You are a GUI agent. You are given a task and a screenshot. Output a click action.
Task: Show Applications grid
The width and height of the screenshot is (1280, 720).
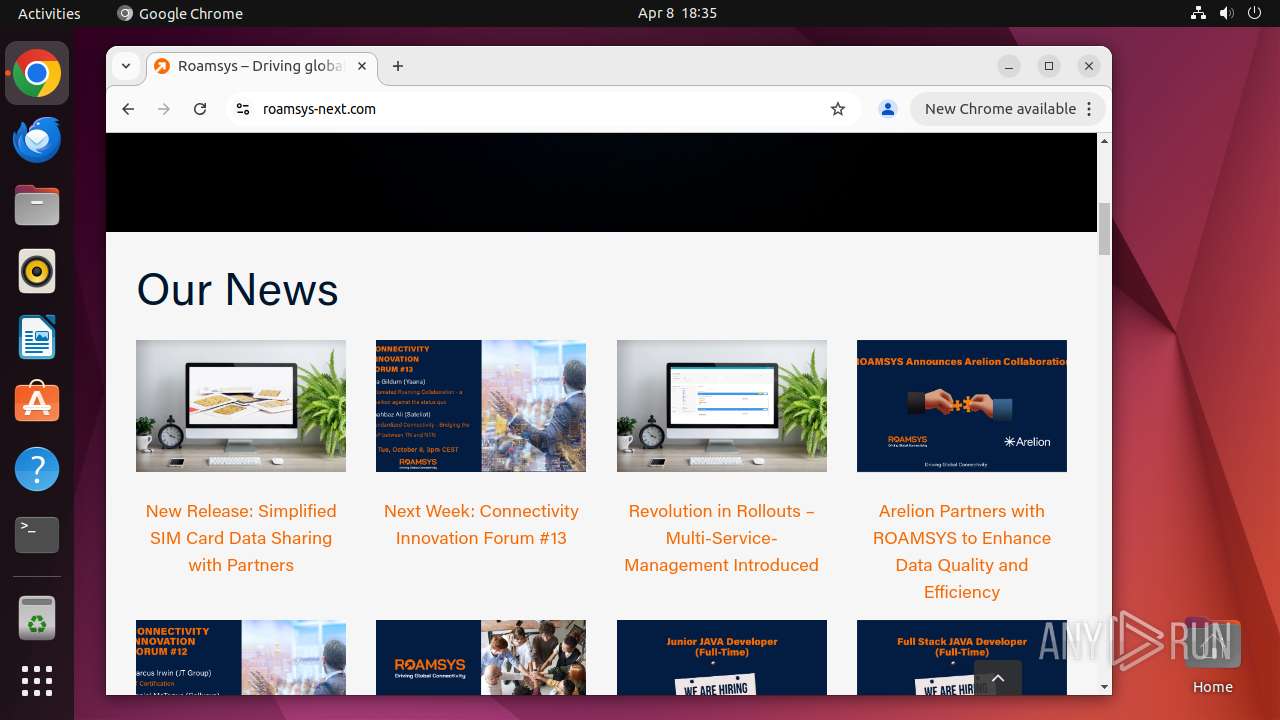point(37,681)
